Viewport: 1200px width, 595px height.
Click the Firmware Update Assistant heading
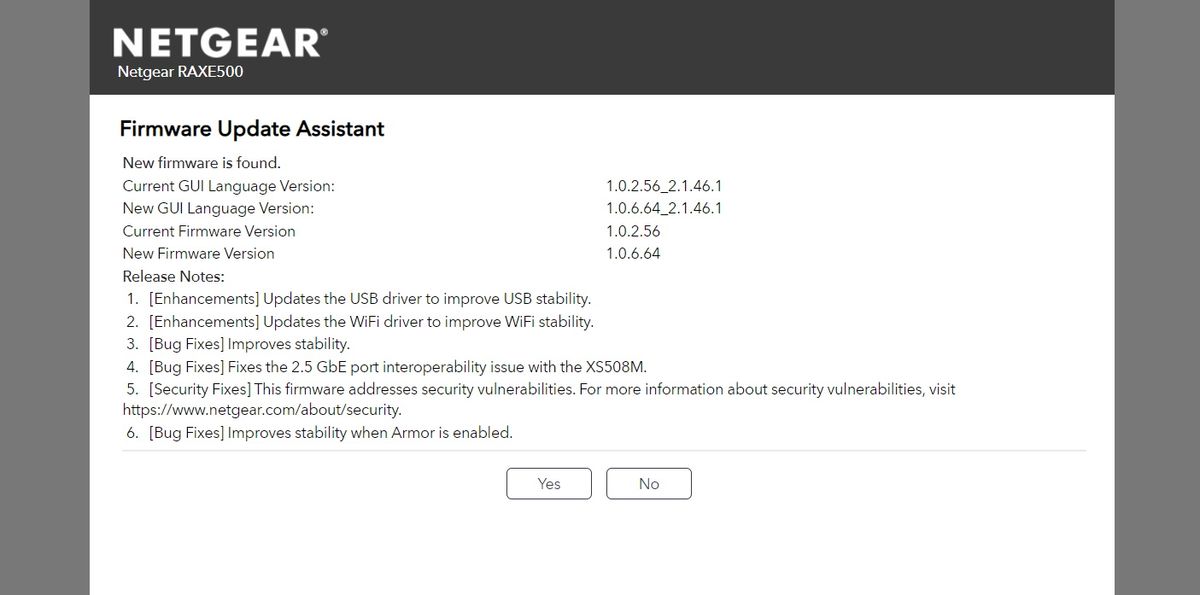[251, 129]
